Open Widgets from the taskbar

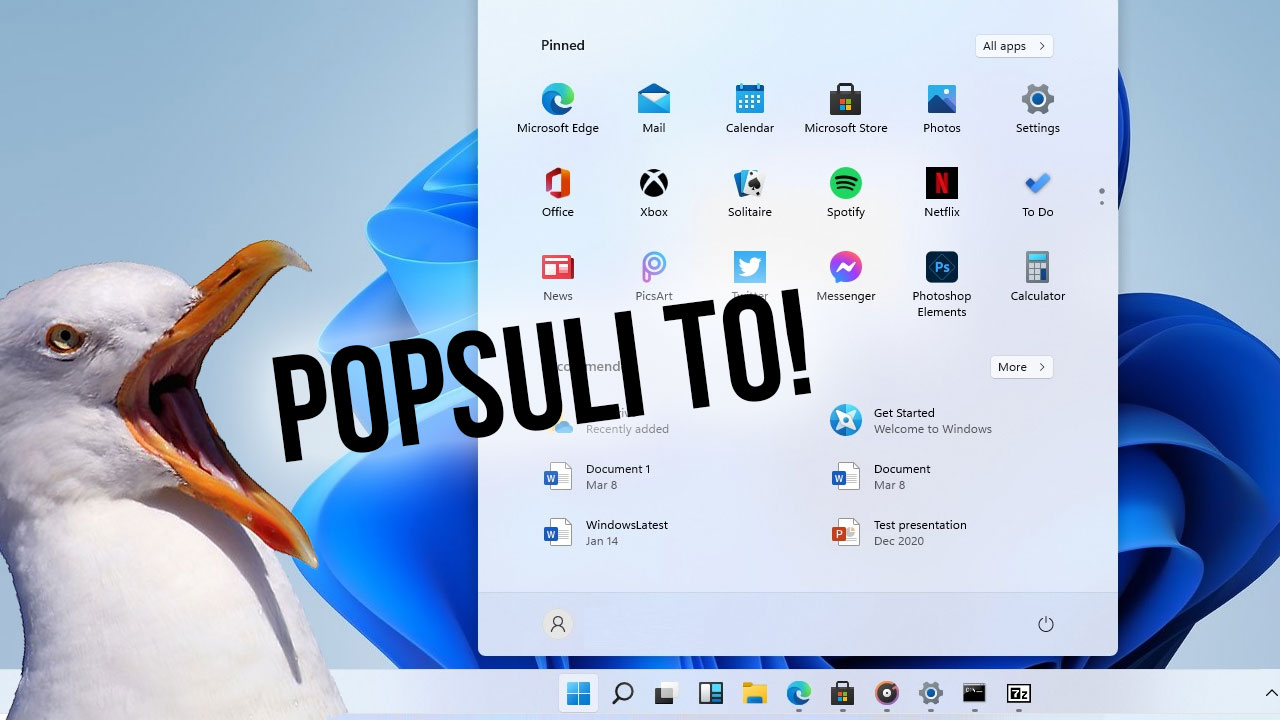pyautogui.click(x=710, y=693)
